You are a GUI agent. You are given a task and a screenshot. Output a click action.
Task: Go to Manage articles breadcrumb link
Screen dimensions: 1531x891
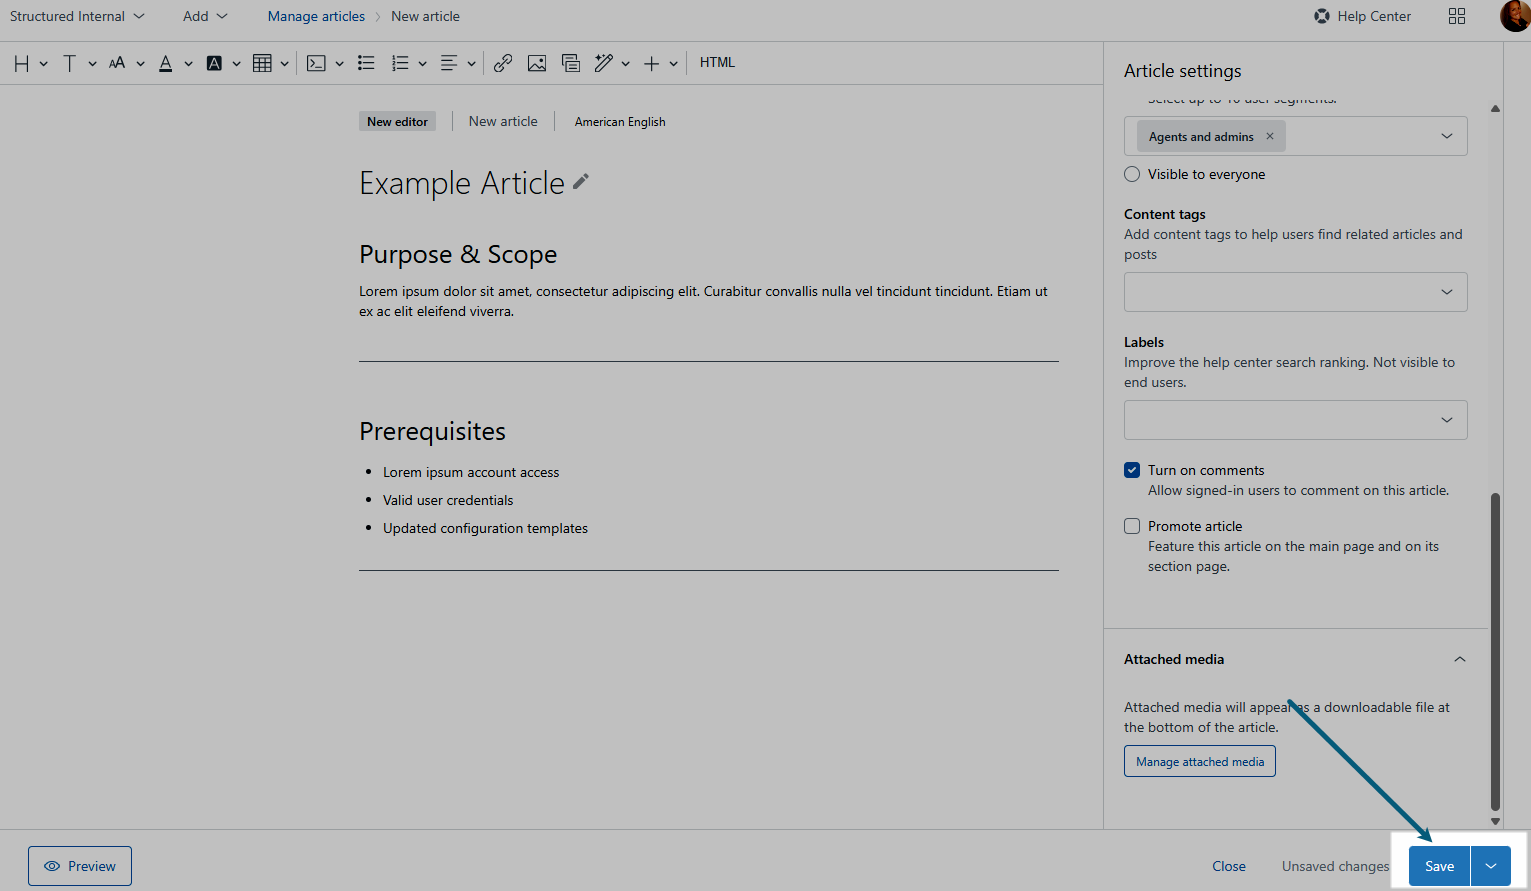316,16
